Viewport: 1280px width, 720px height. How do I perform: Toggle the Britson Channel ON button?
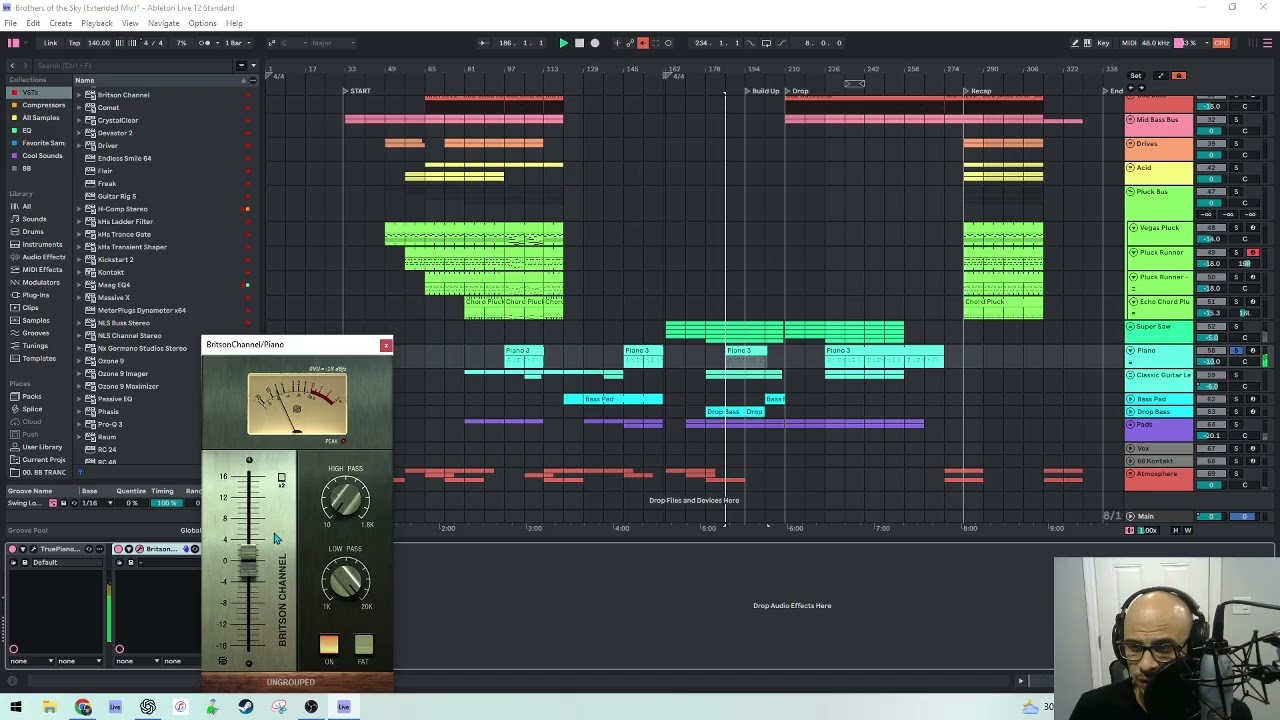pyautogui.click(x=329, y=645)
